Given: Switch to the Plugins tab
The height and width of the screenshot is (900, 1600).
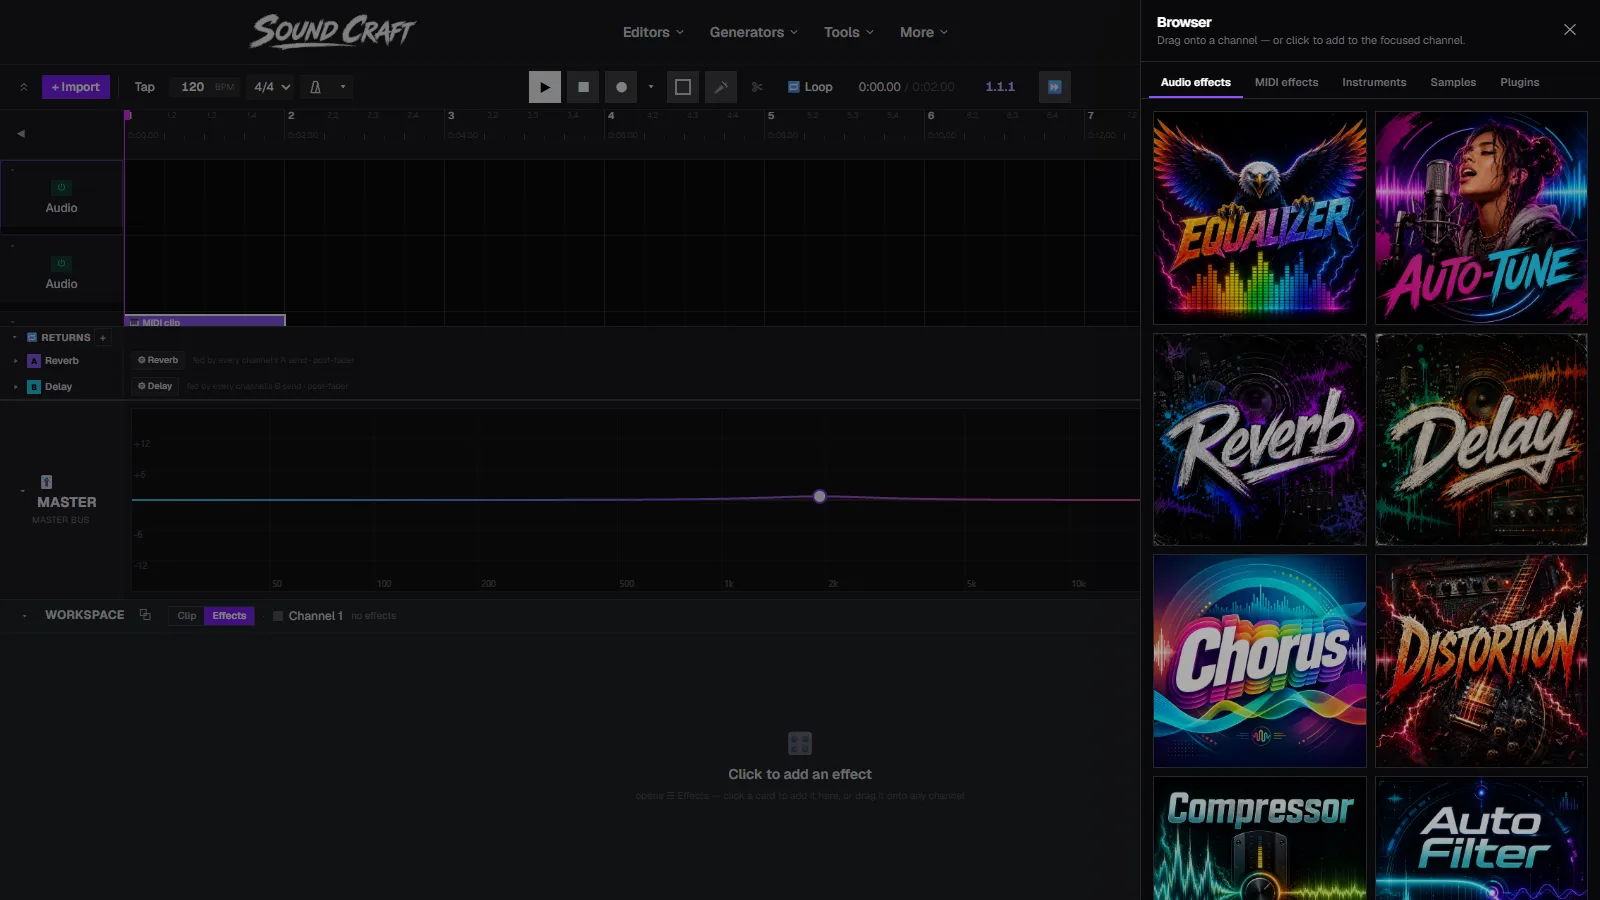Looking at the screenshot, I should point(1519,82).
